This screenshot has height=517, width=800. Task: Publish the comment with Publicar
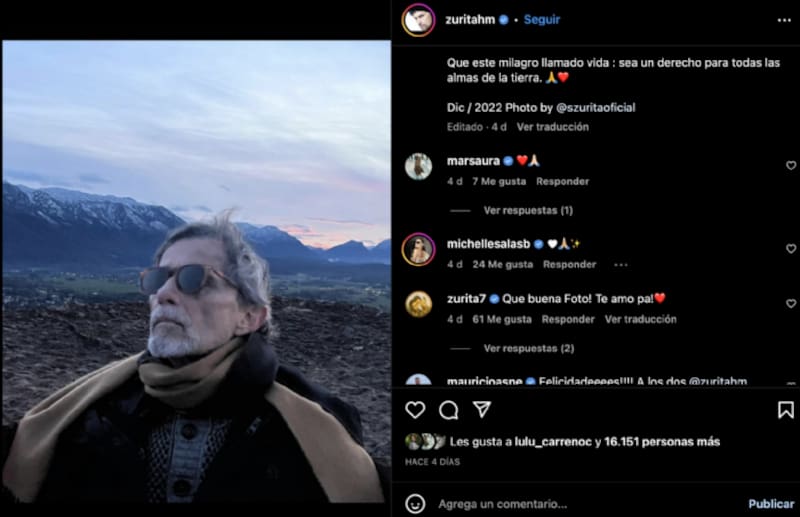point(771,503)
